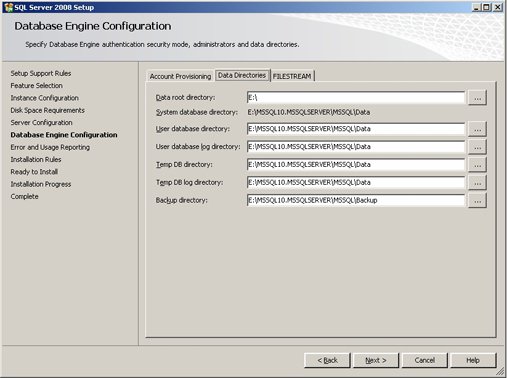The height and width of the screenshot is (378, 507).
Task: Click the User database log directory field
Action: [356, 147]
